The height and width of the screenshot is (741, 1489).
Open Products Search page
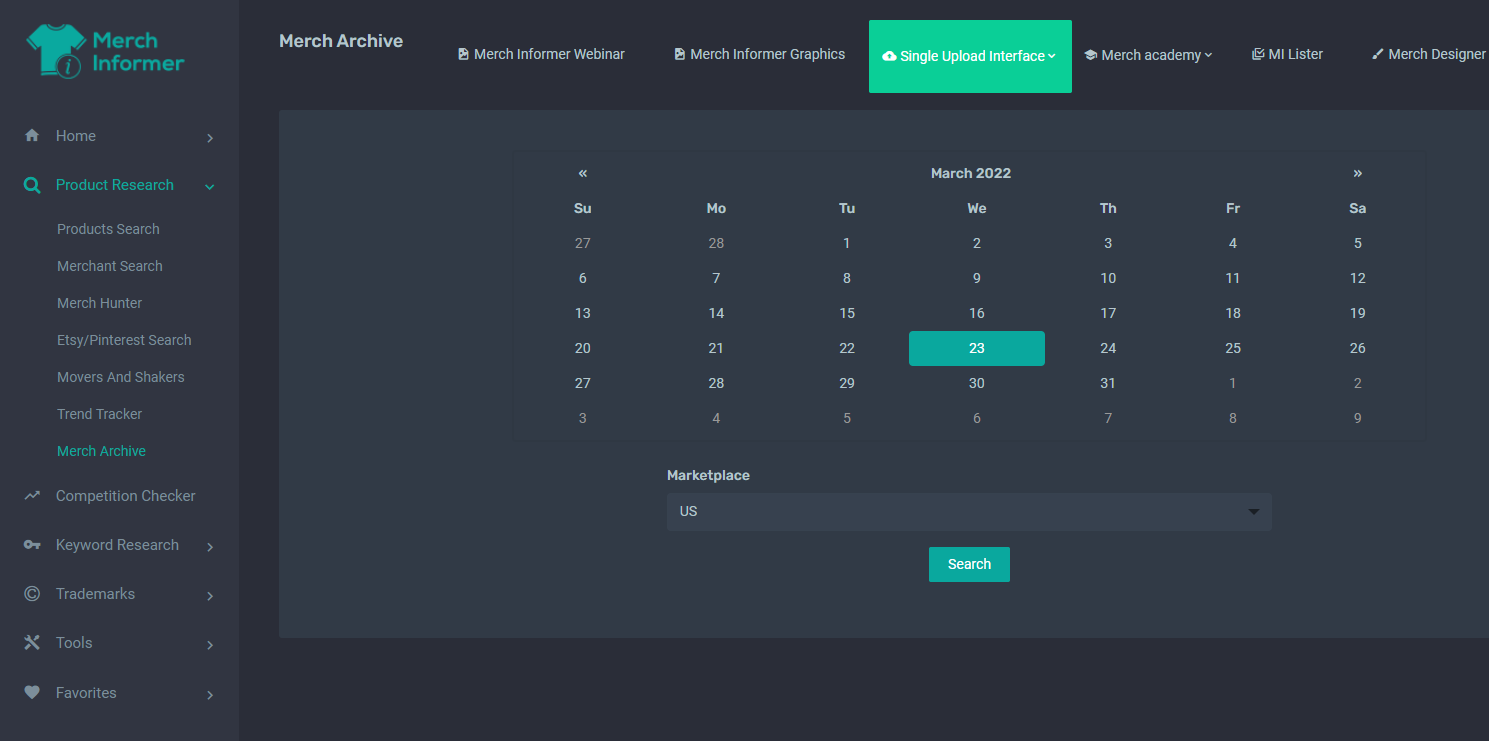pyautogui.click(x=108, y=229)
